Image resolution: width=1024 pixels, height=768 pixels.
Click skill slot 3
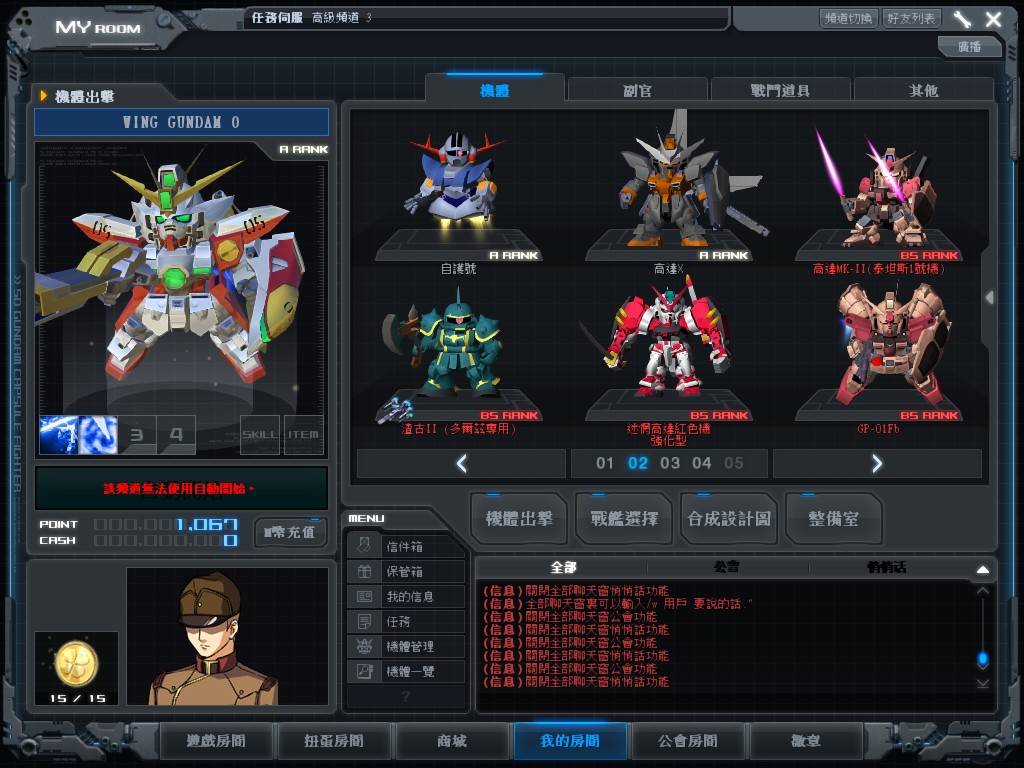click(137, 434)
